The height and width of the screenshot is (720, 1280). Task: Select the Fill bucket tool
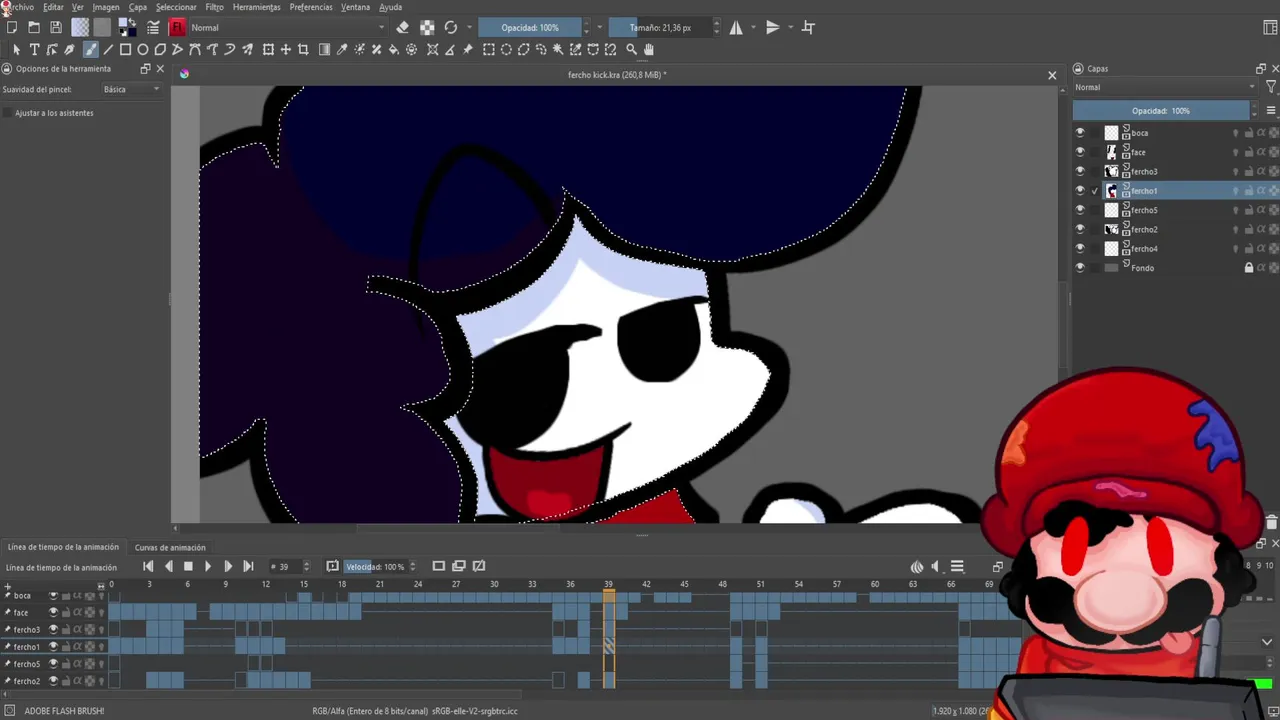click(394, 49)
